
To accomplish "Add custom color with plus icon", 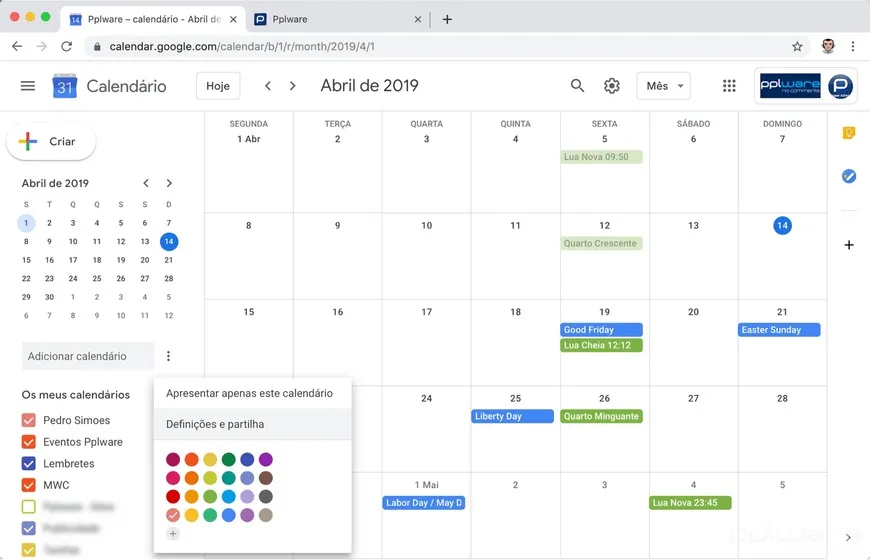I will click(x=173, y=534).
